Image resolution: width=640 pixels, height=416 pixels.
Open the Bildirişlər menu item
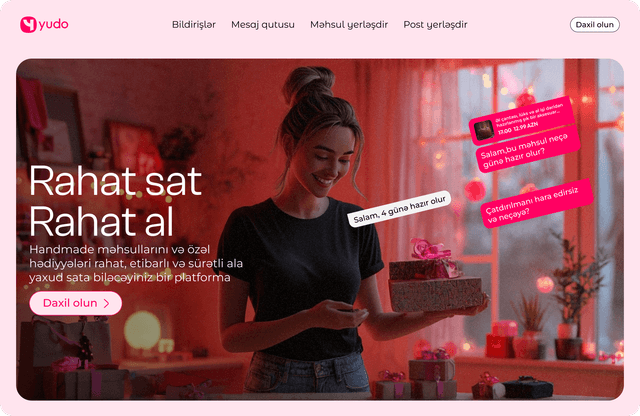click(194, 24)
